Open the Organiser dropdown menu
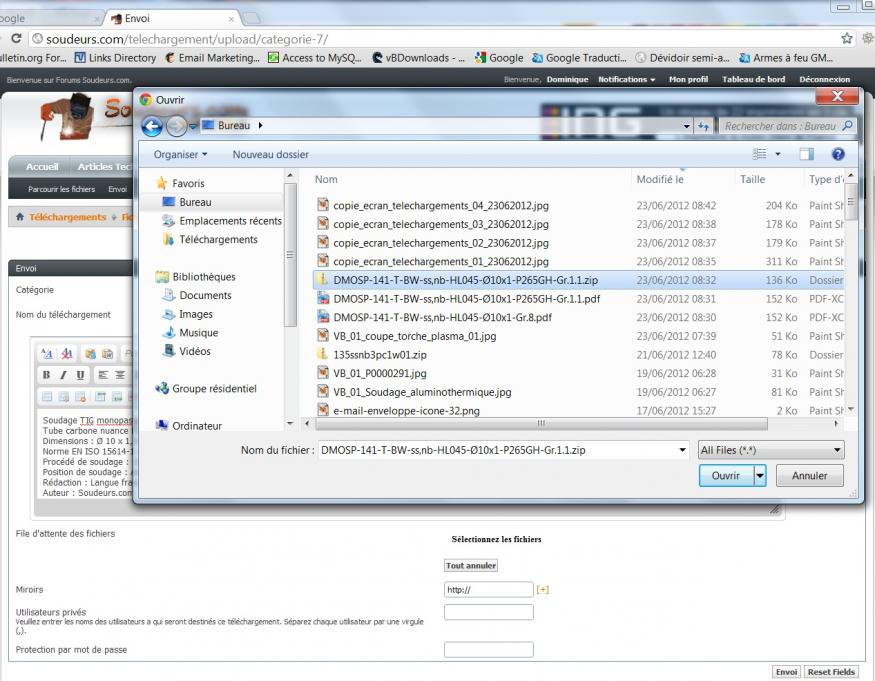Screen dimensions: 875x681 click(181, 155)
